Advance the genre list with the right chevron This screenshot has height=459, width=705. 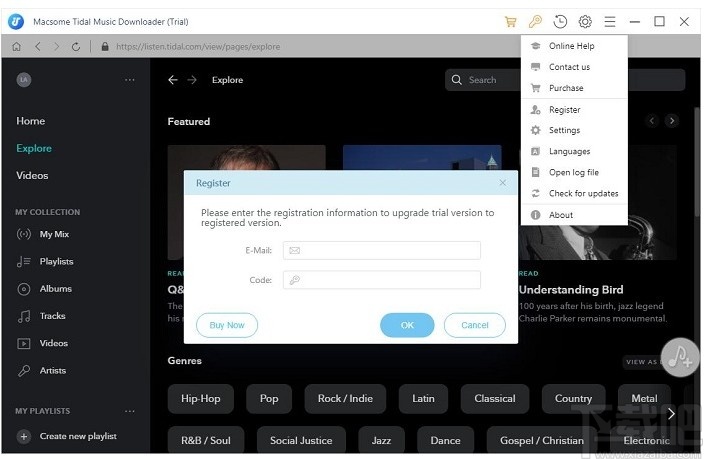(x=671, y=414)
